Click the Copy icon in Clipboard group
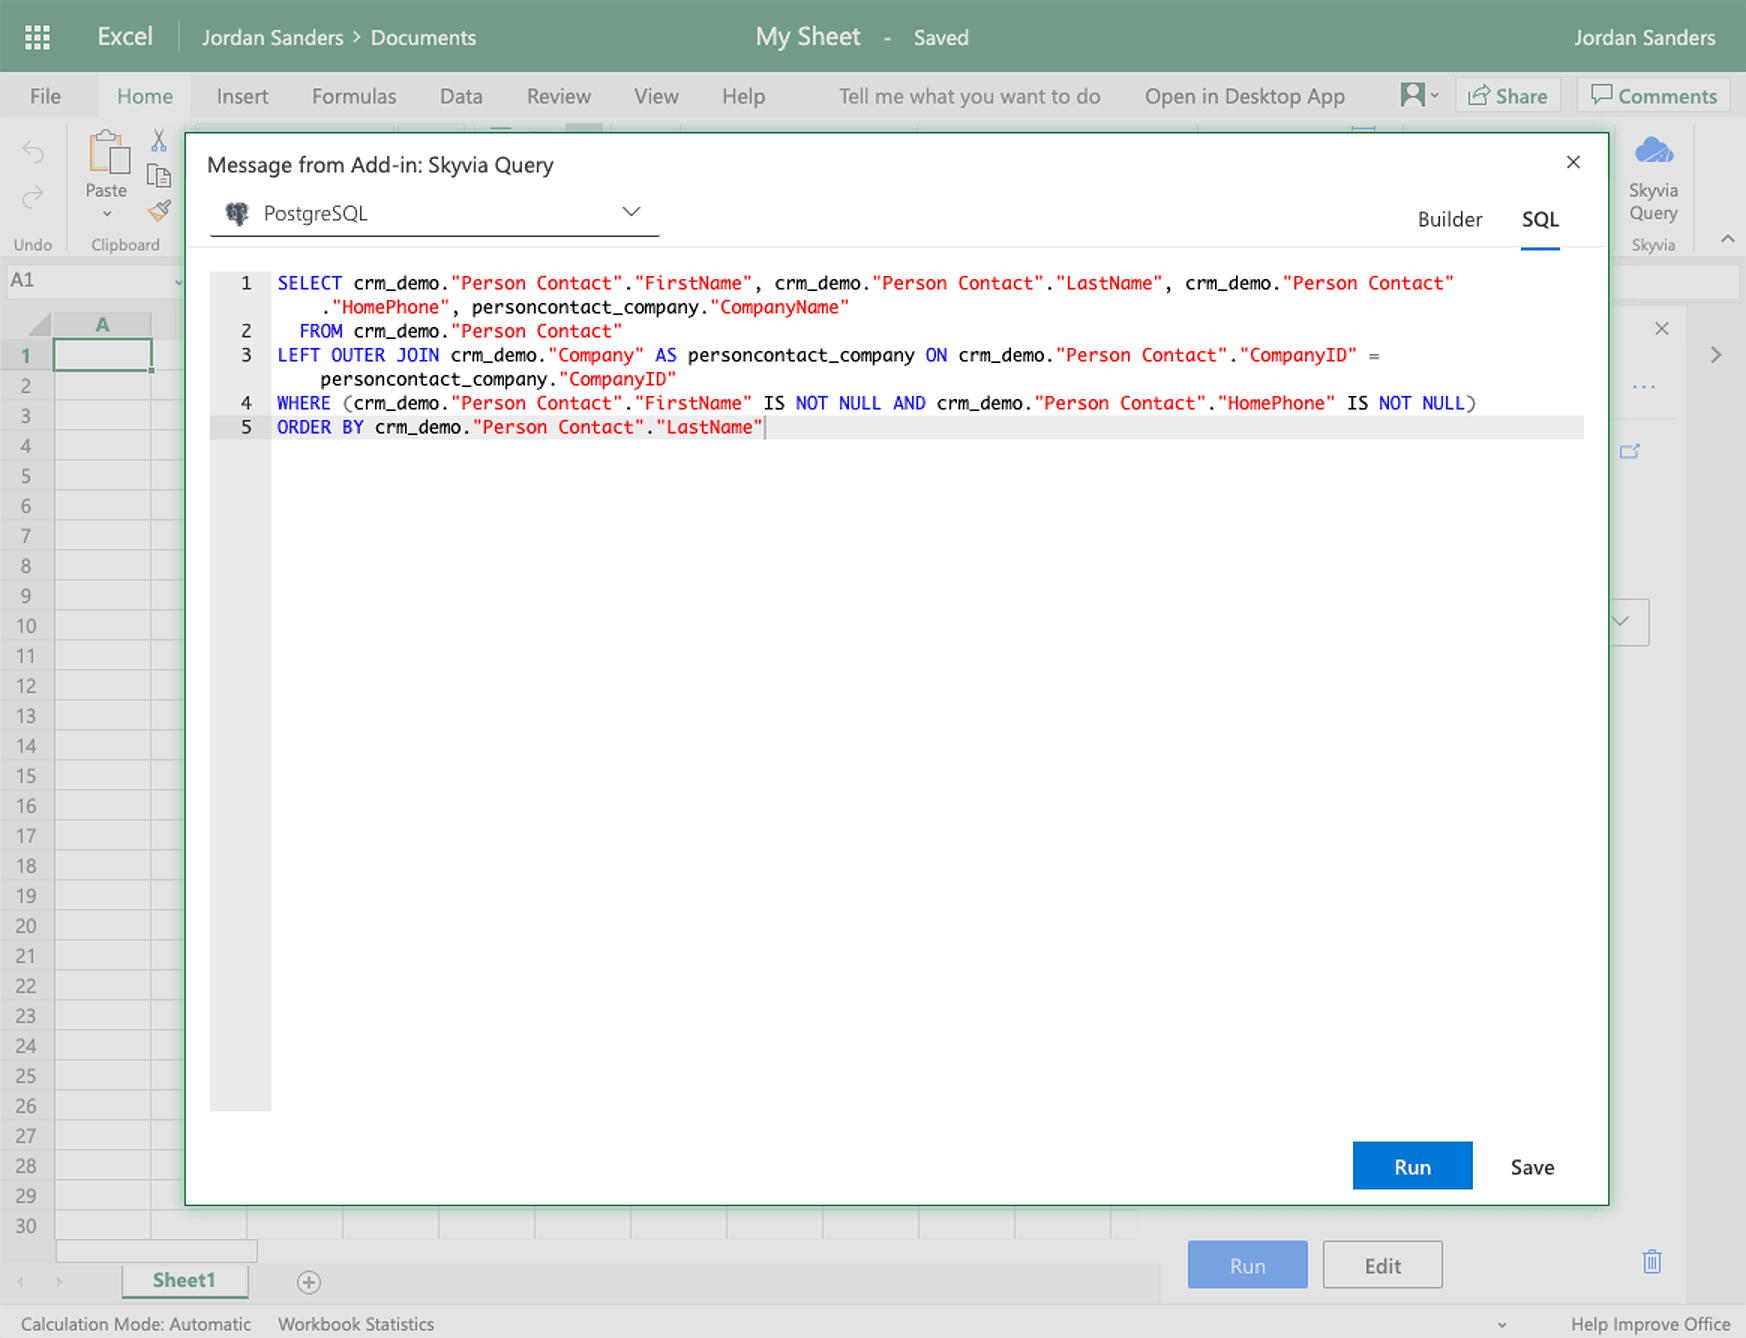This screenshot has width=1746, height=1338. pos(159,175)
